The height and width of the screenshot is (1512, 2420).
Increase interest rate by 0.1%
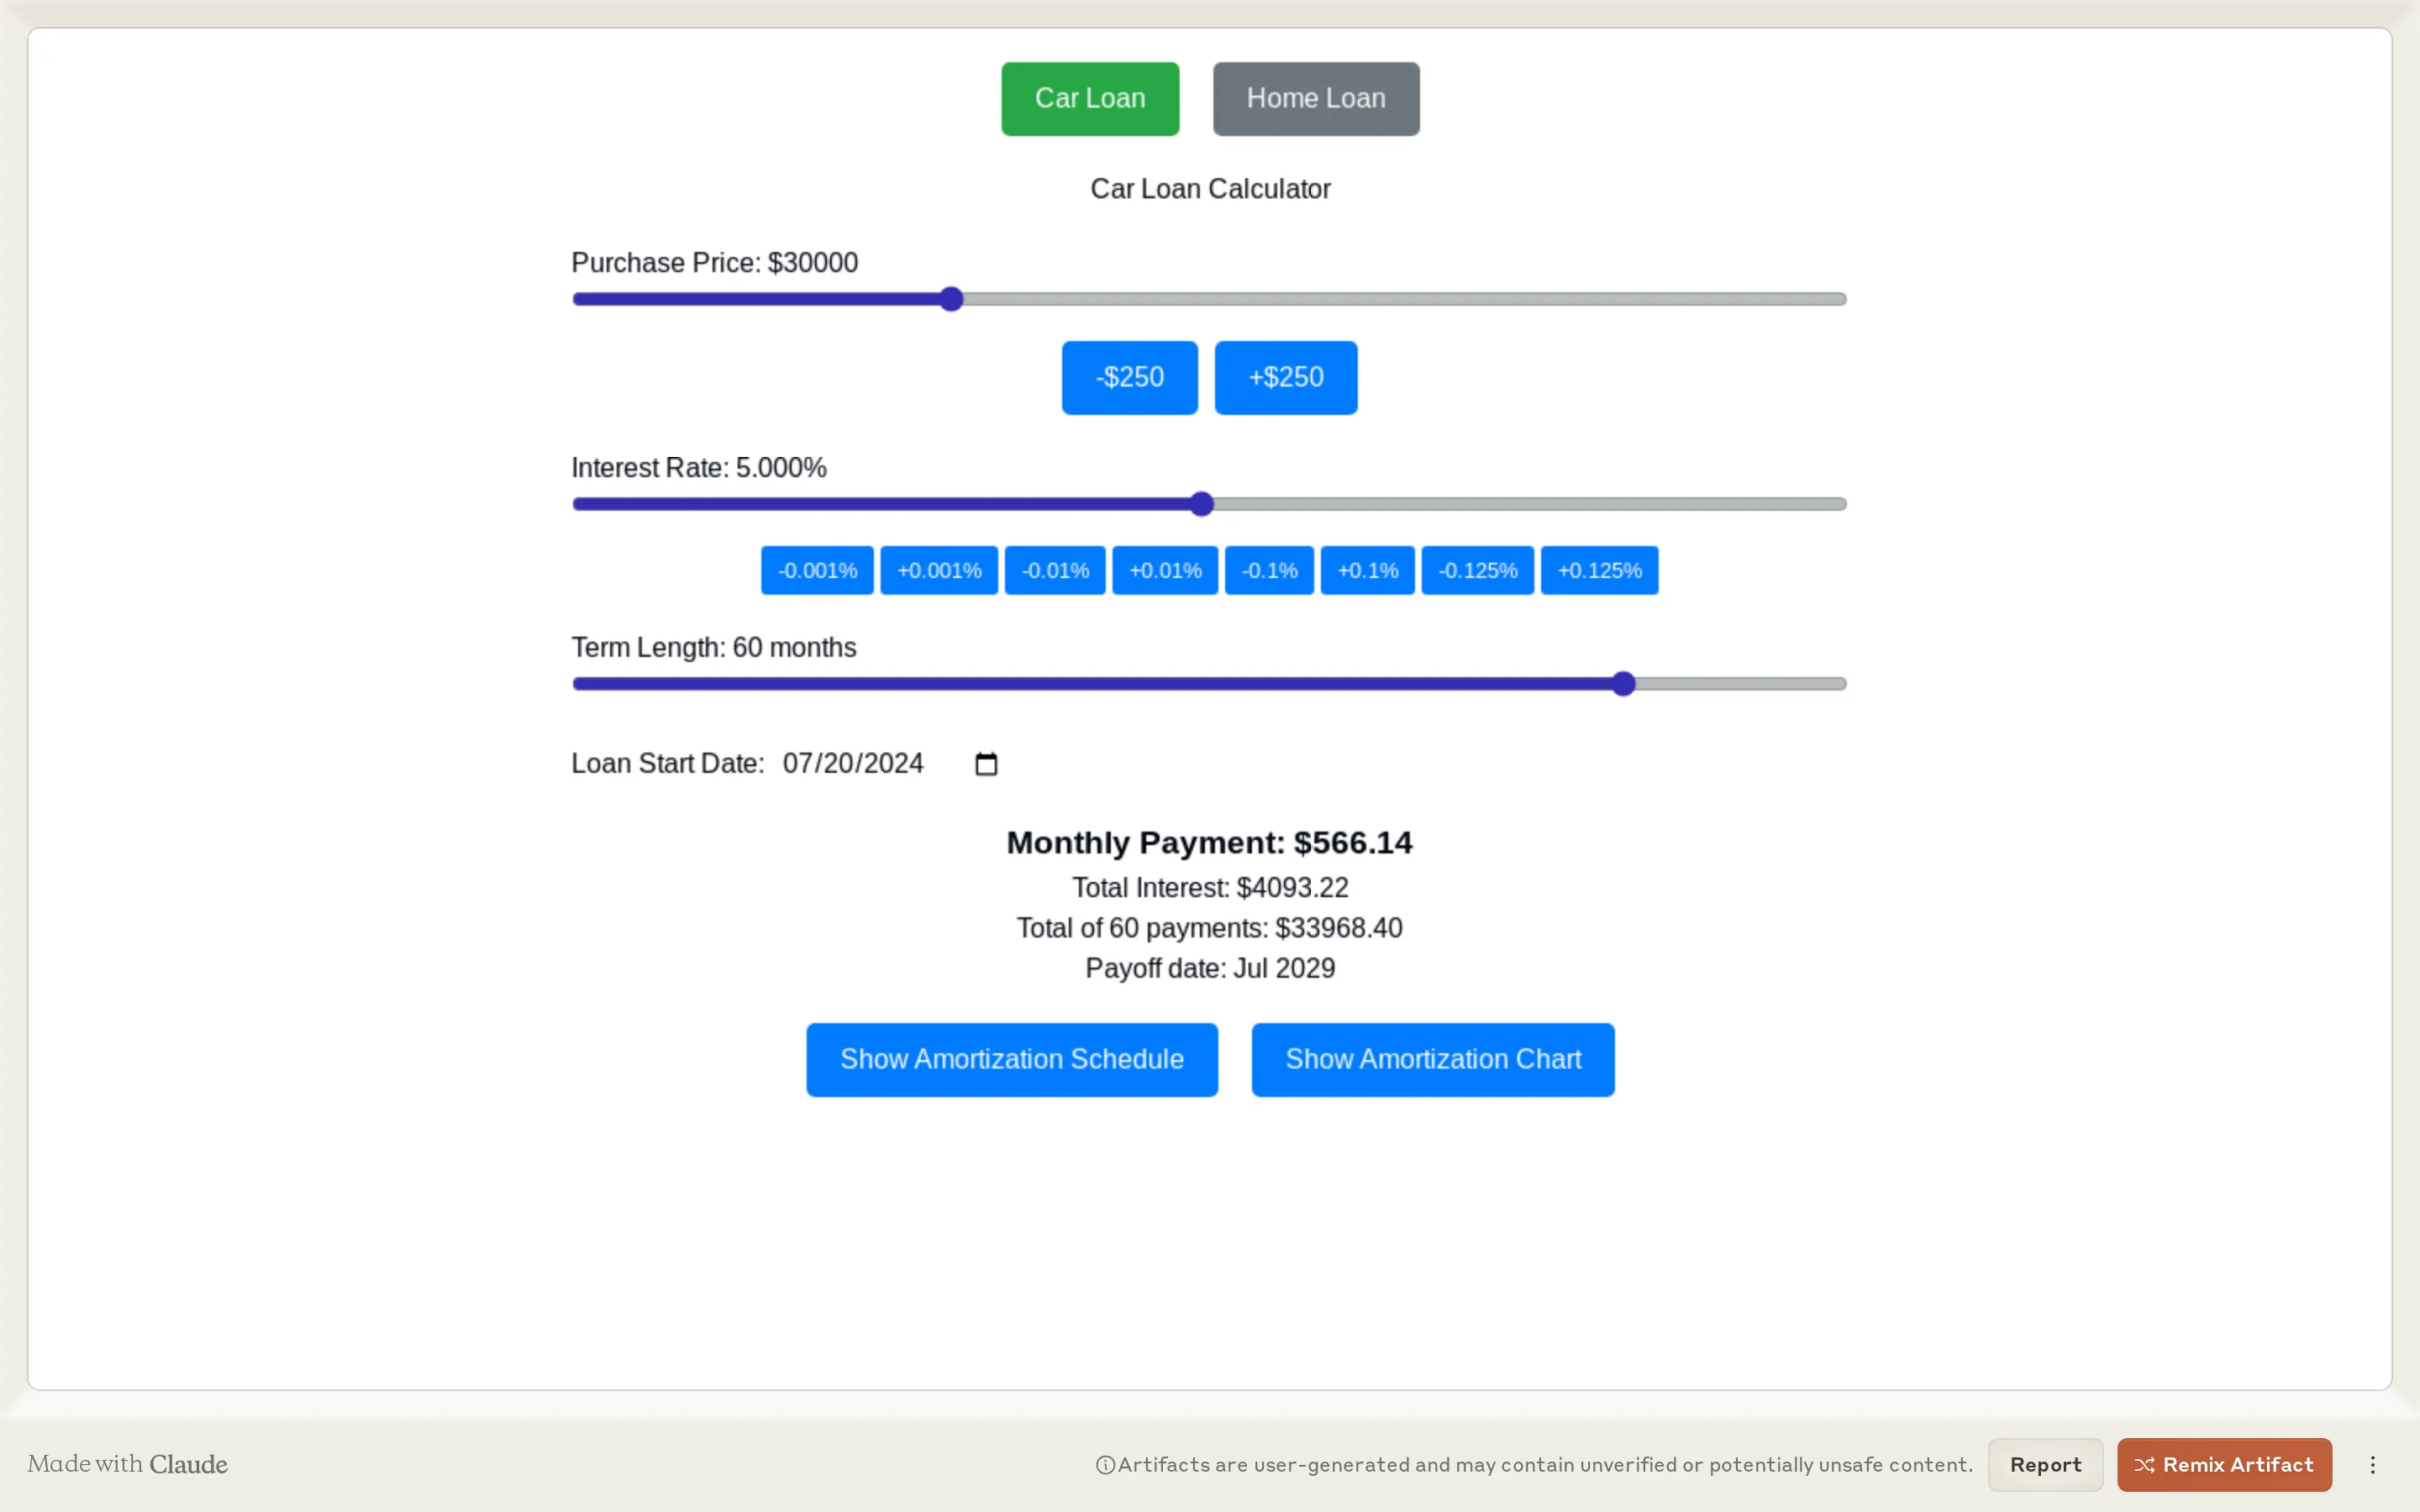(1367, 570)
